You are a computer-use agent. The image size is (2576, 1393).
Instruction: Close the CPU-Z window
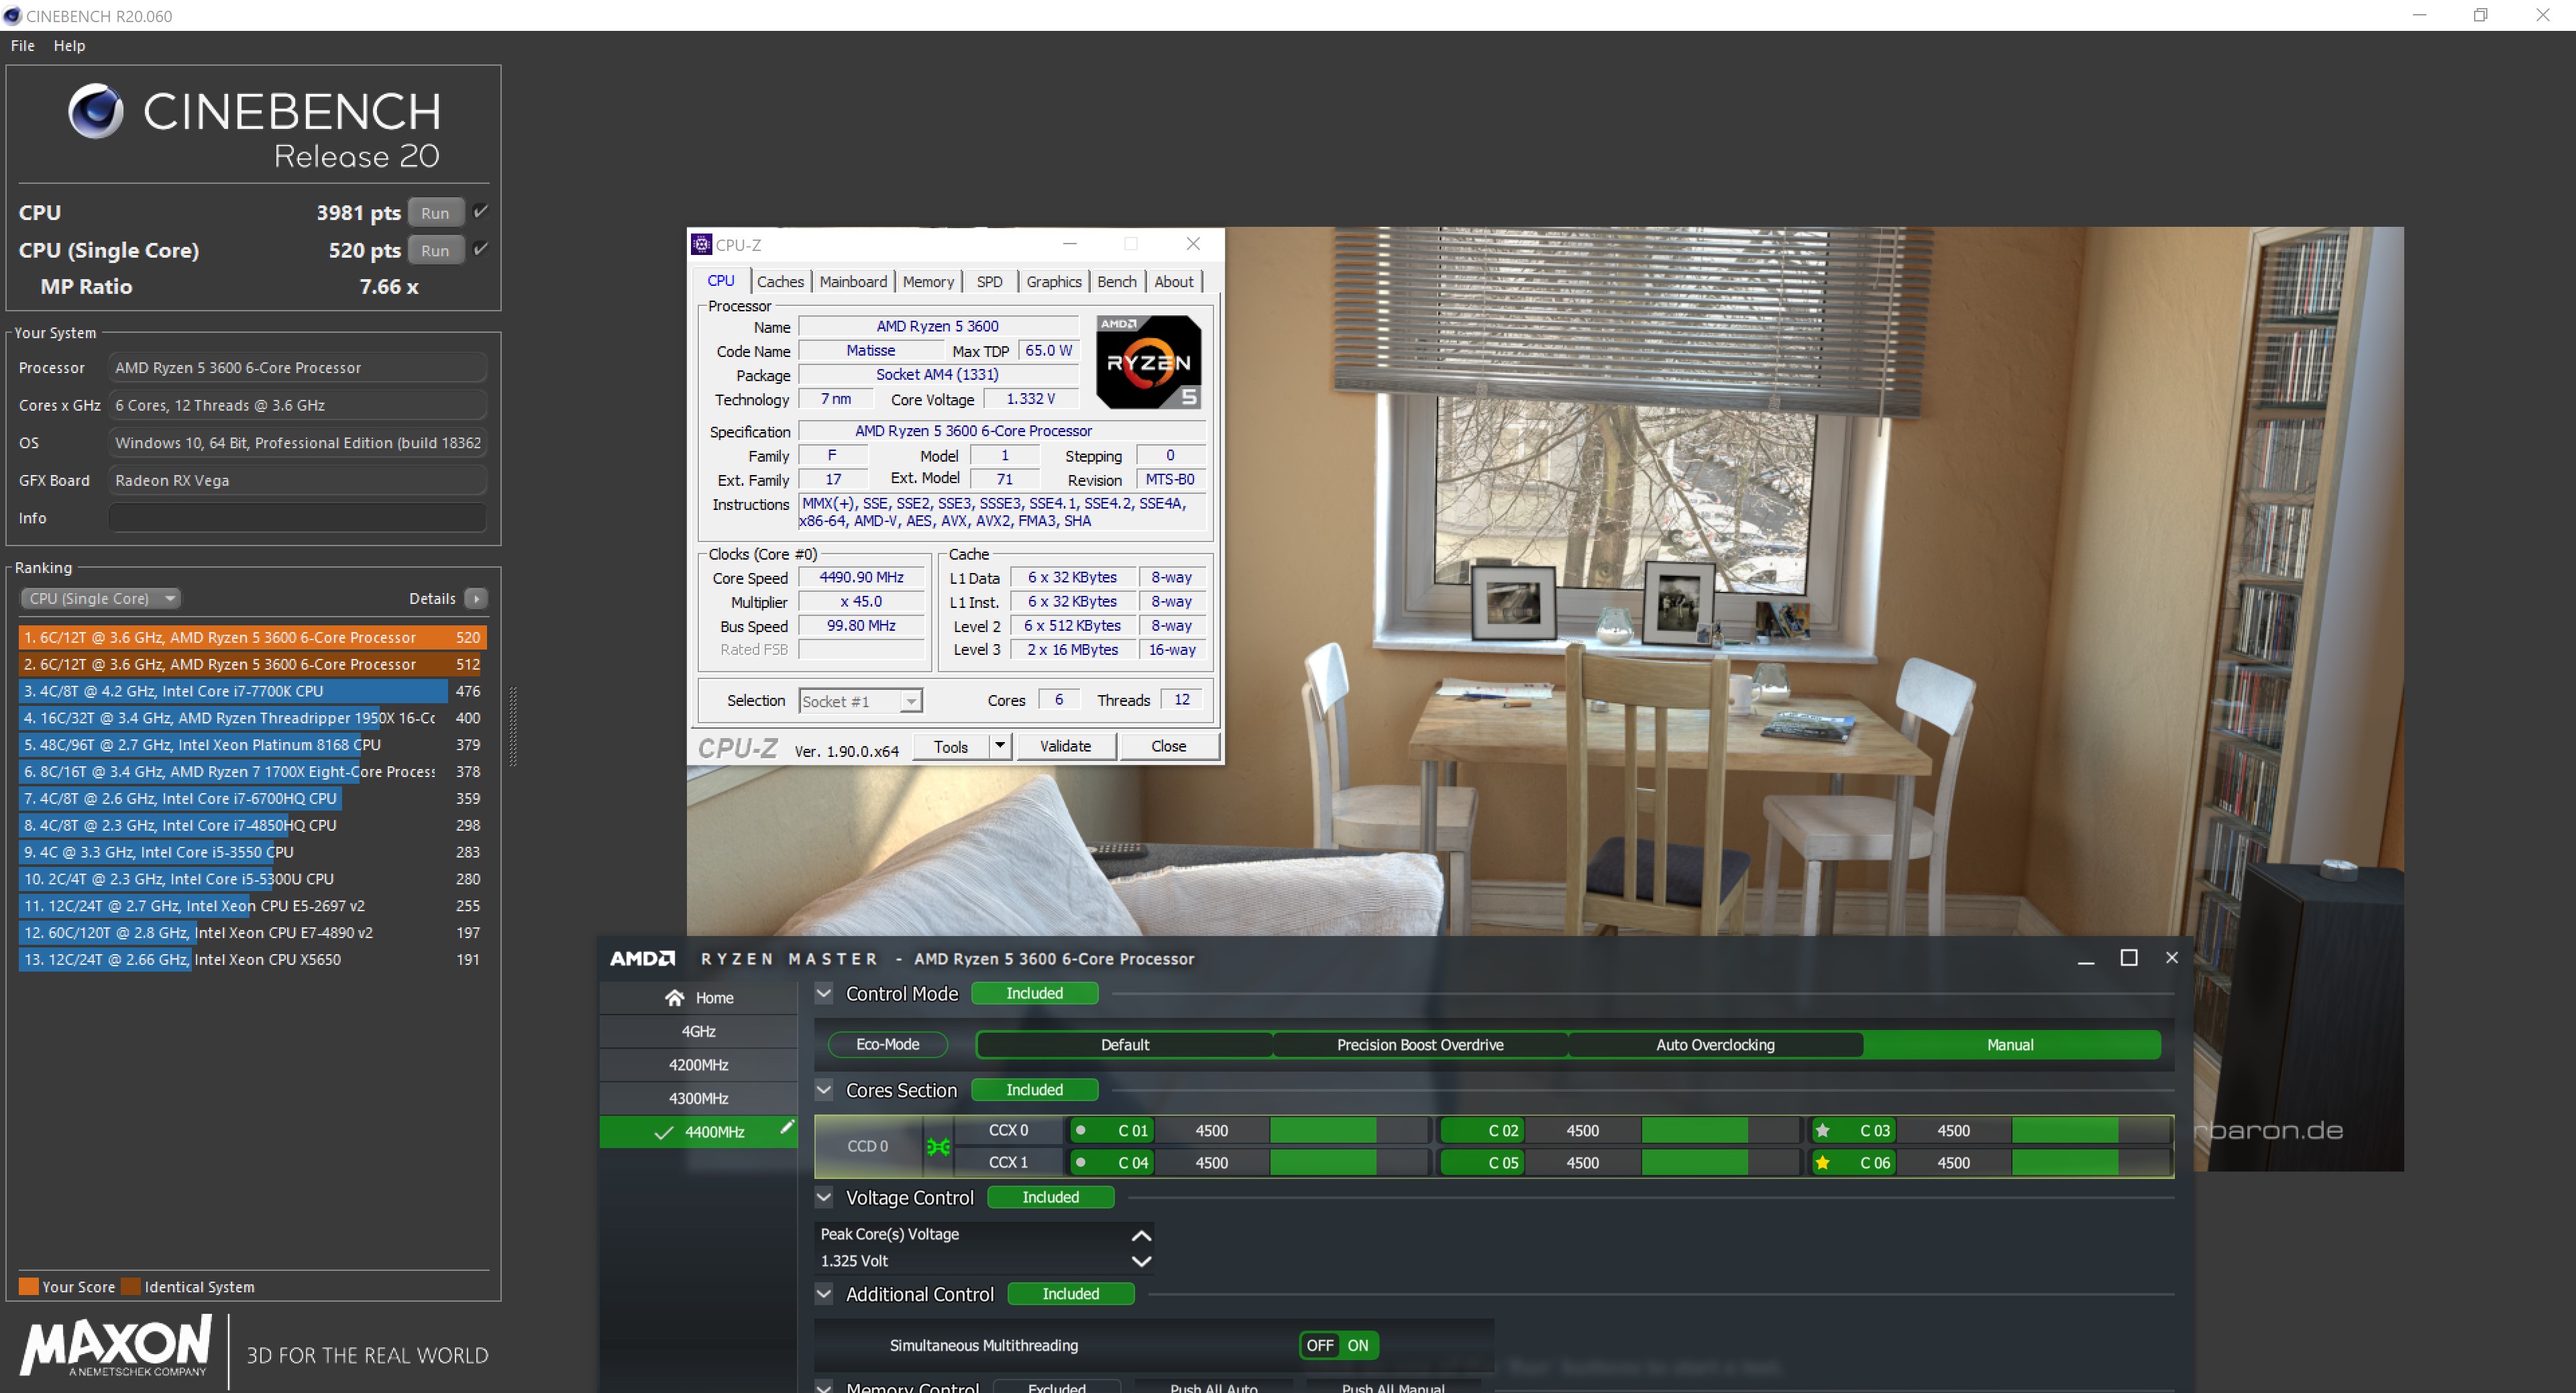(x=1193, y=244)
